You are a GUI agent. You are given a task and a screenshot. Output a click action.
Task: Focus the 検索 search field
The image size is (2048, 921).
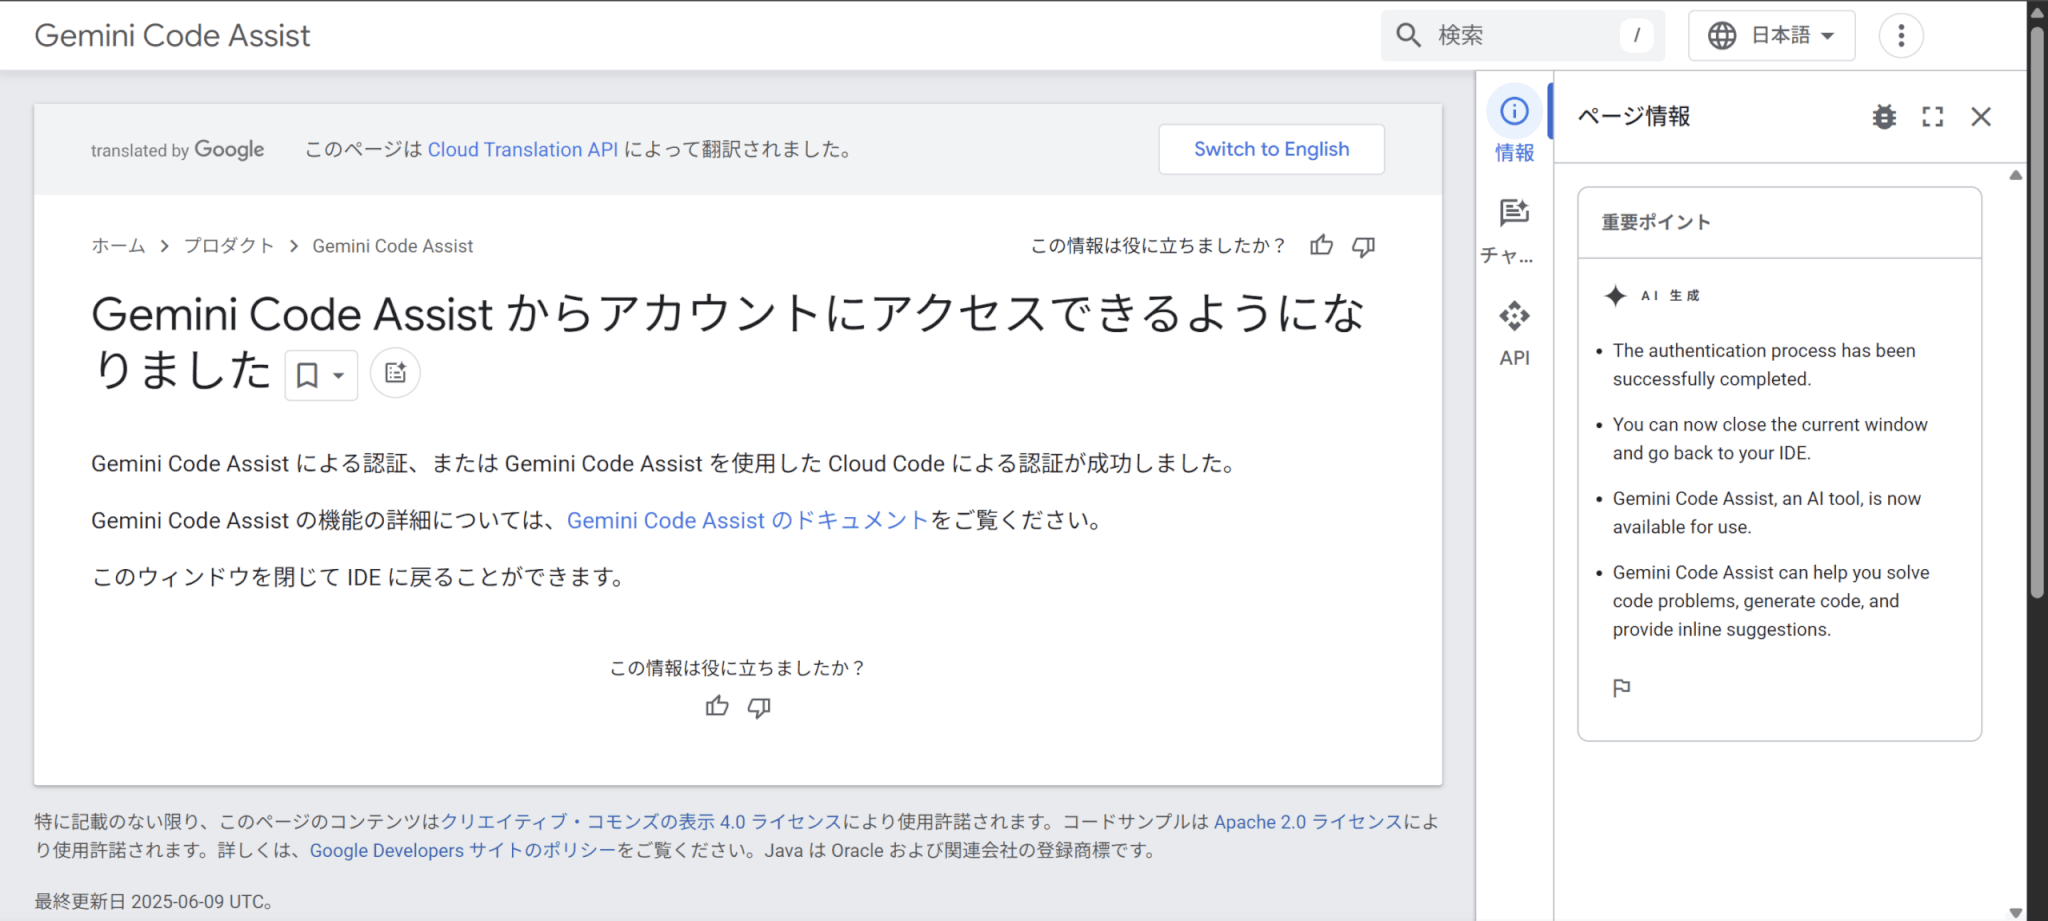point(1523,36)
